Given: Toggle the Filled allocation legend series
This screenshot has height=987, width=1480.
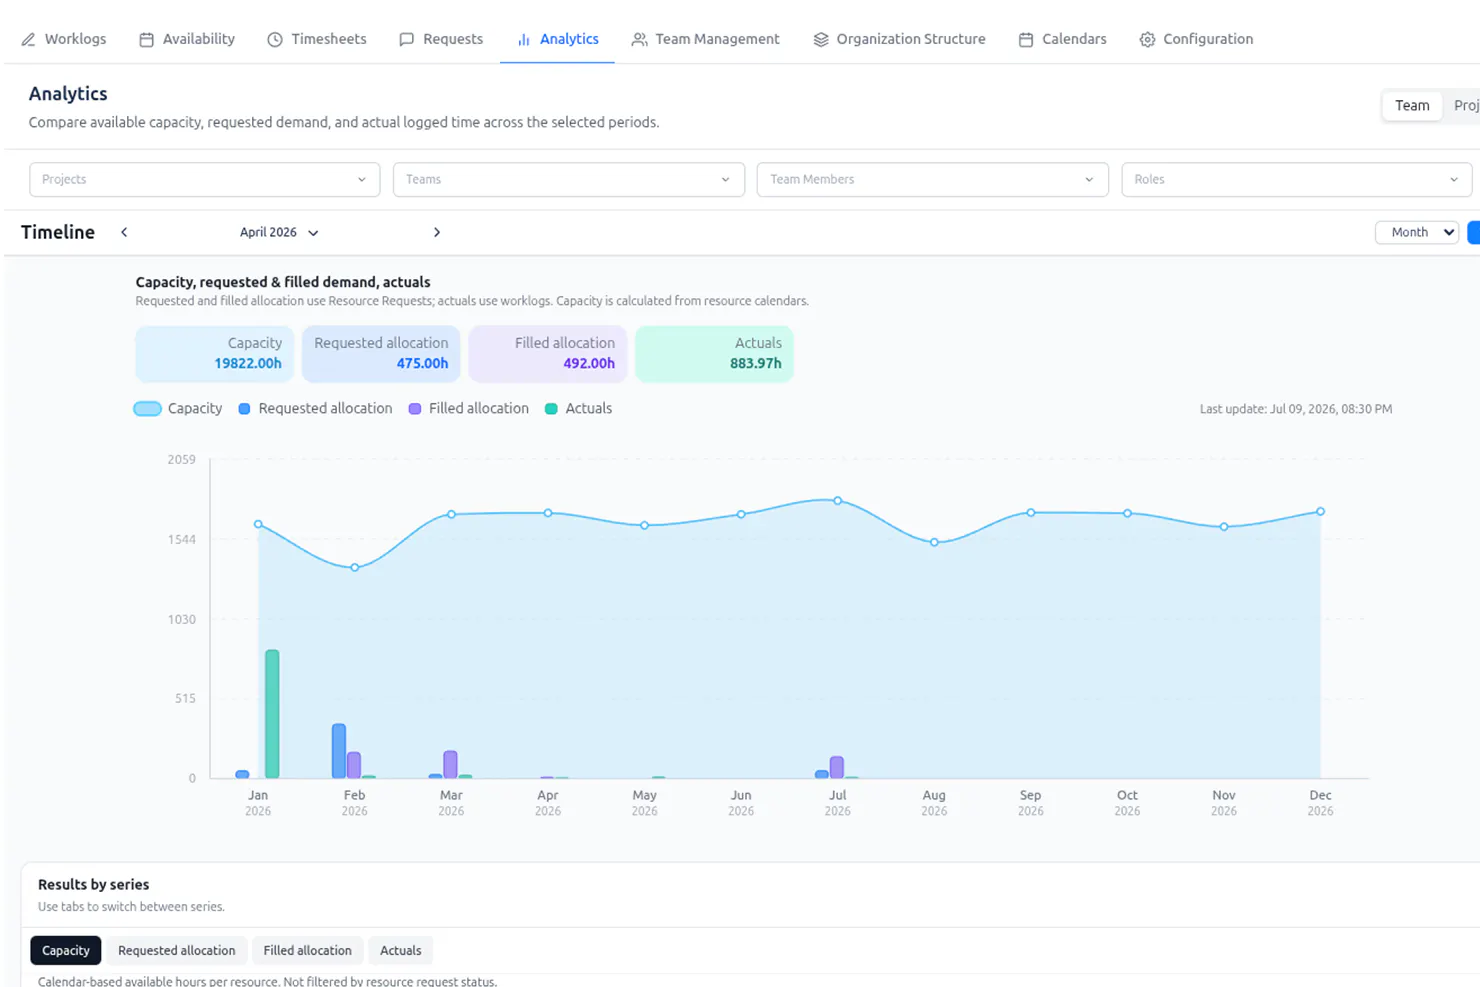Looking at the screenshot, I should click(x=469, y=409).
